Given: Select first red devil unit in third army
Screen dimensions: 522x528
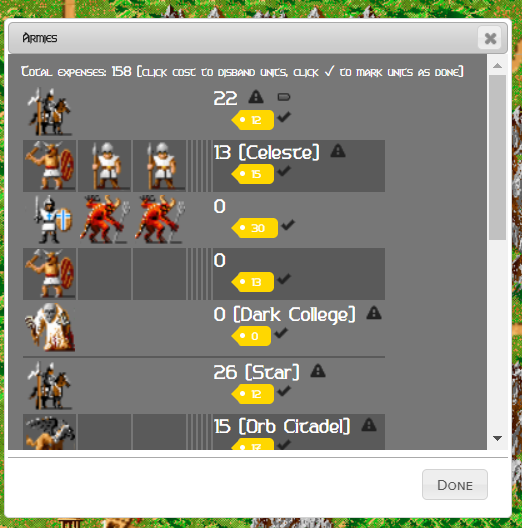Looking at the screenshot, I should [x=104, y=220].
